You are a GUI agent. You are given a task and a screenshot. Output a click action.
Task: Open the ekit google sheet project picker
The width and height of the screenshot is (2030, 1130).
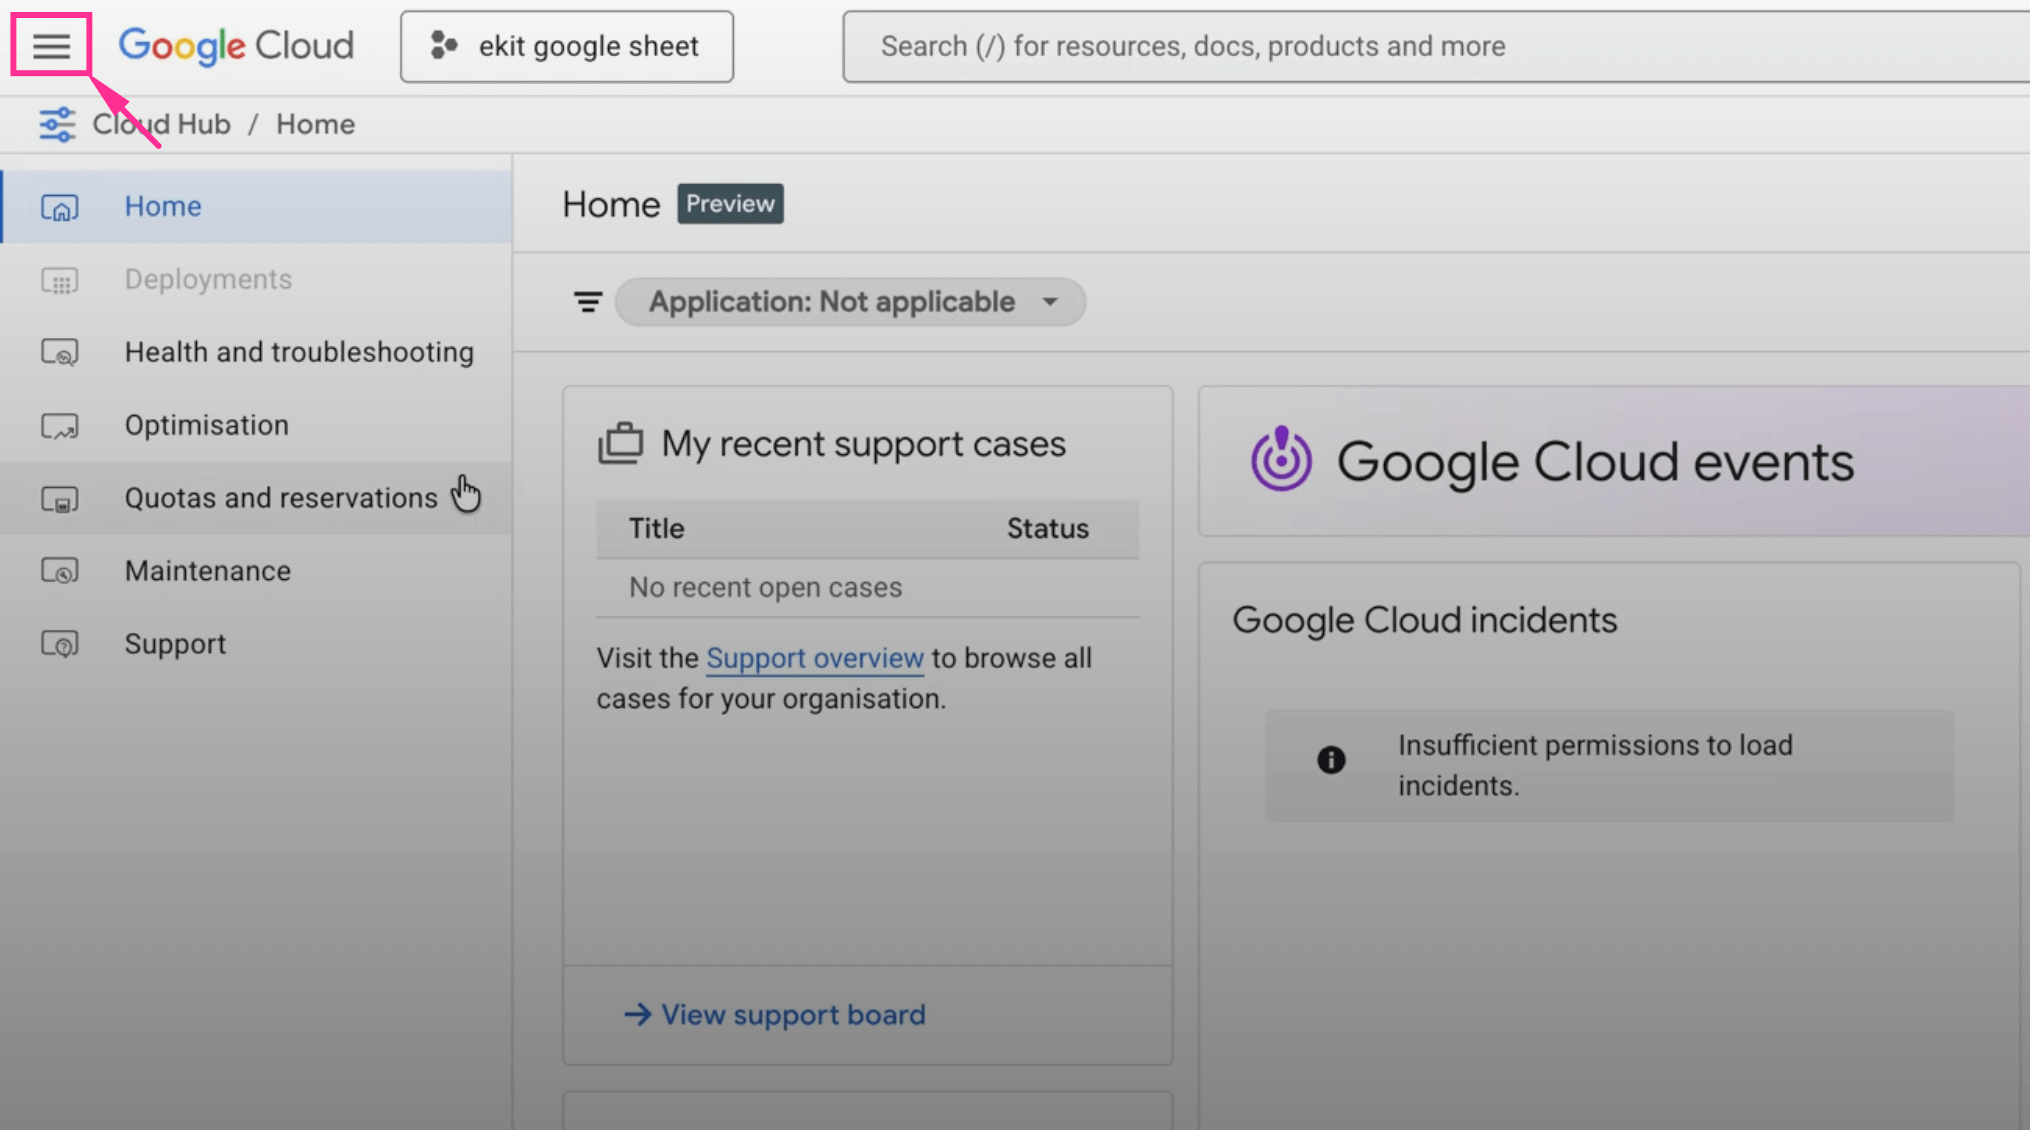(567, 46)
